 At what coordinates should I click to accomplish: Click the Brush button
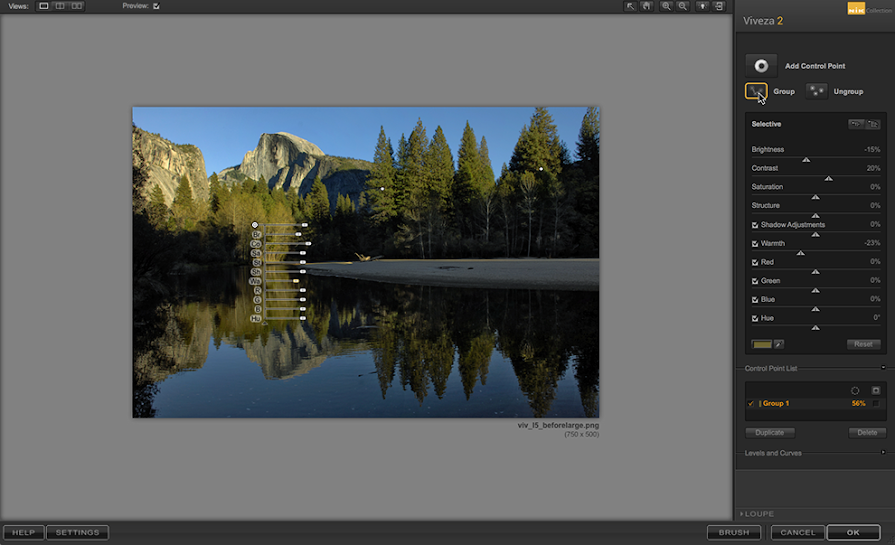734,533
